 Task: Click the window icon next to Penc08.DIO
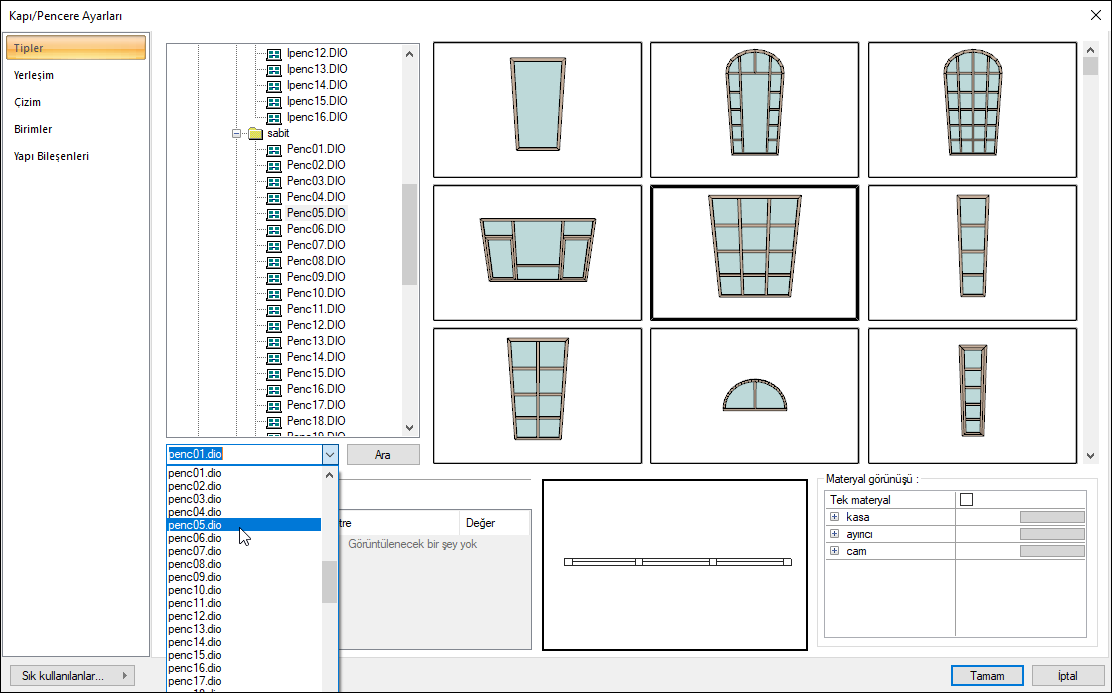click(x=274, y=261)
